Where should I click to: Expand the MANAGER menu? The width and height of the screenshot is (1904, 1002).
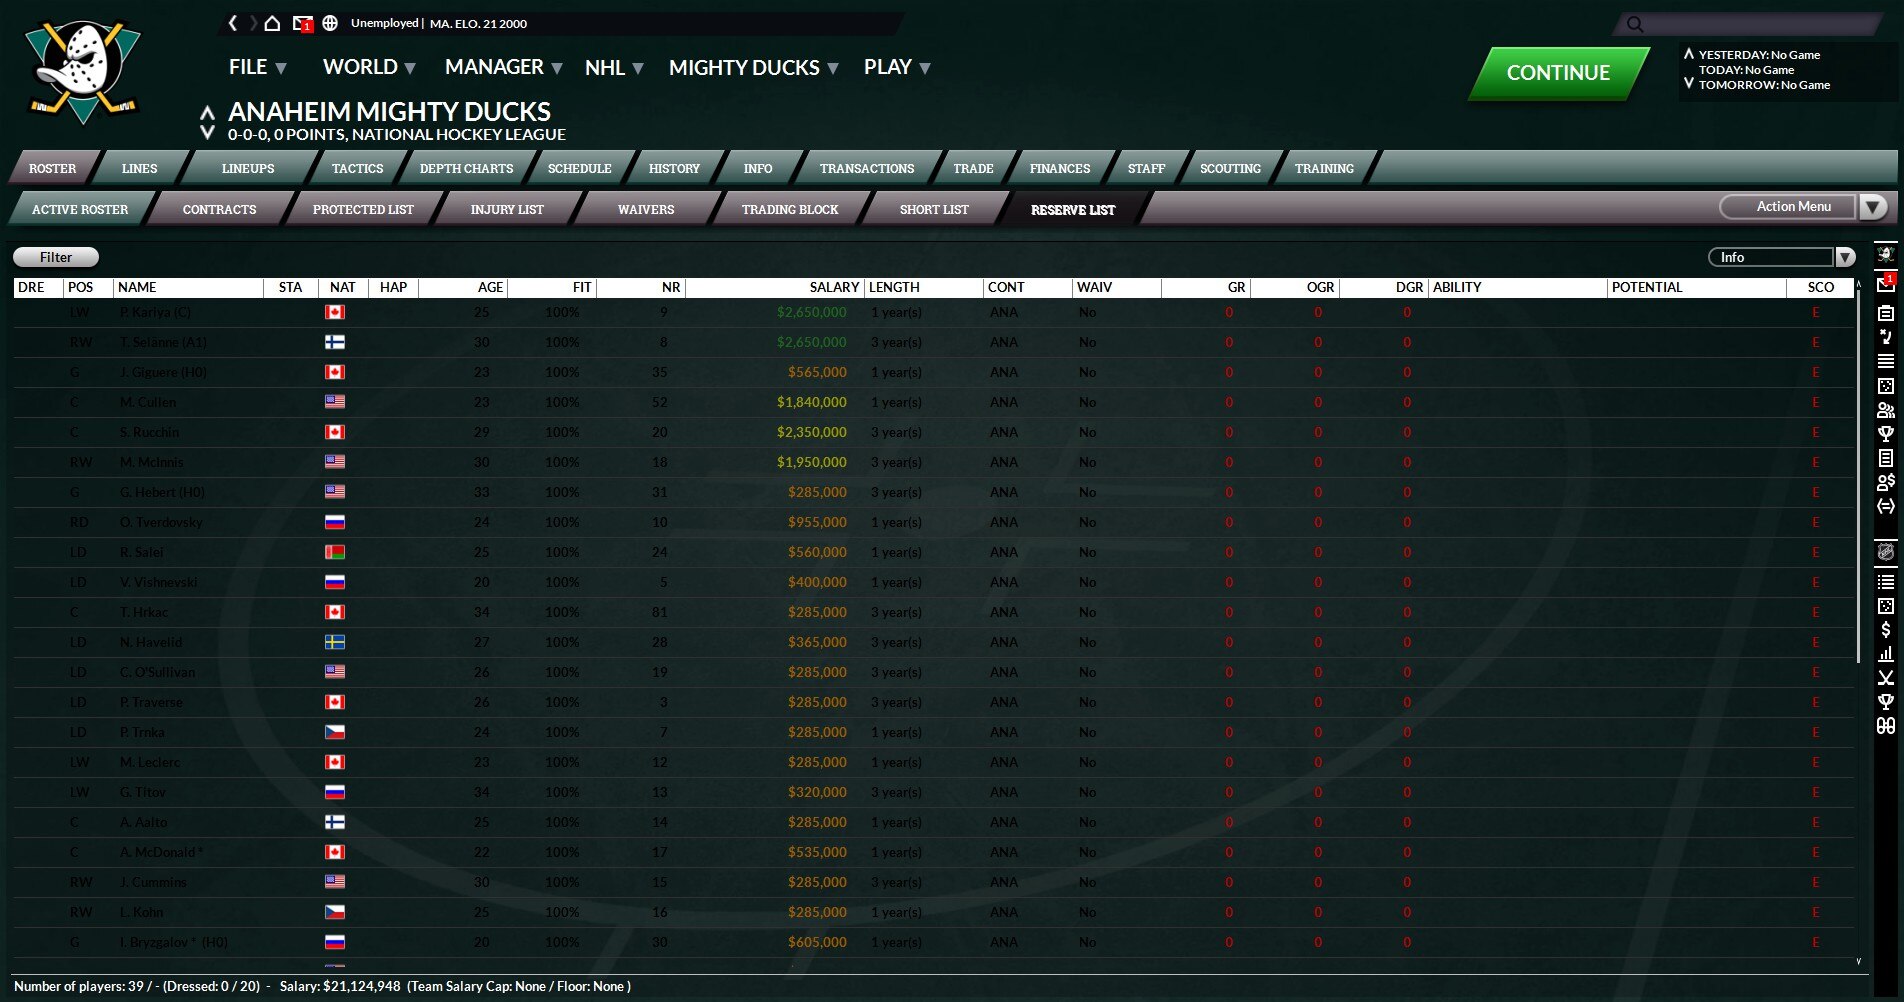click(503, 67)
